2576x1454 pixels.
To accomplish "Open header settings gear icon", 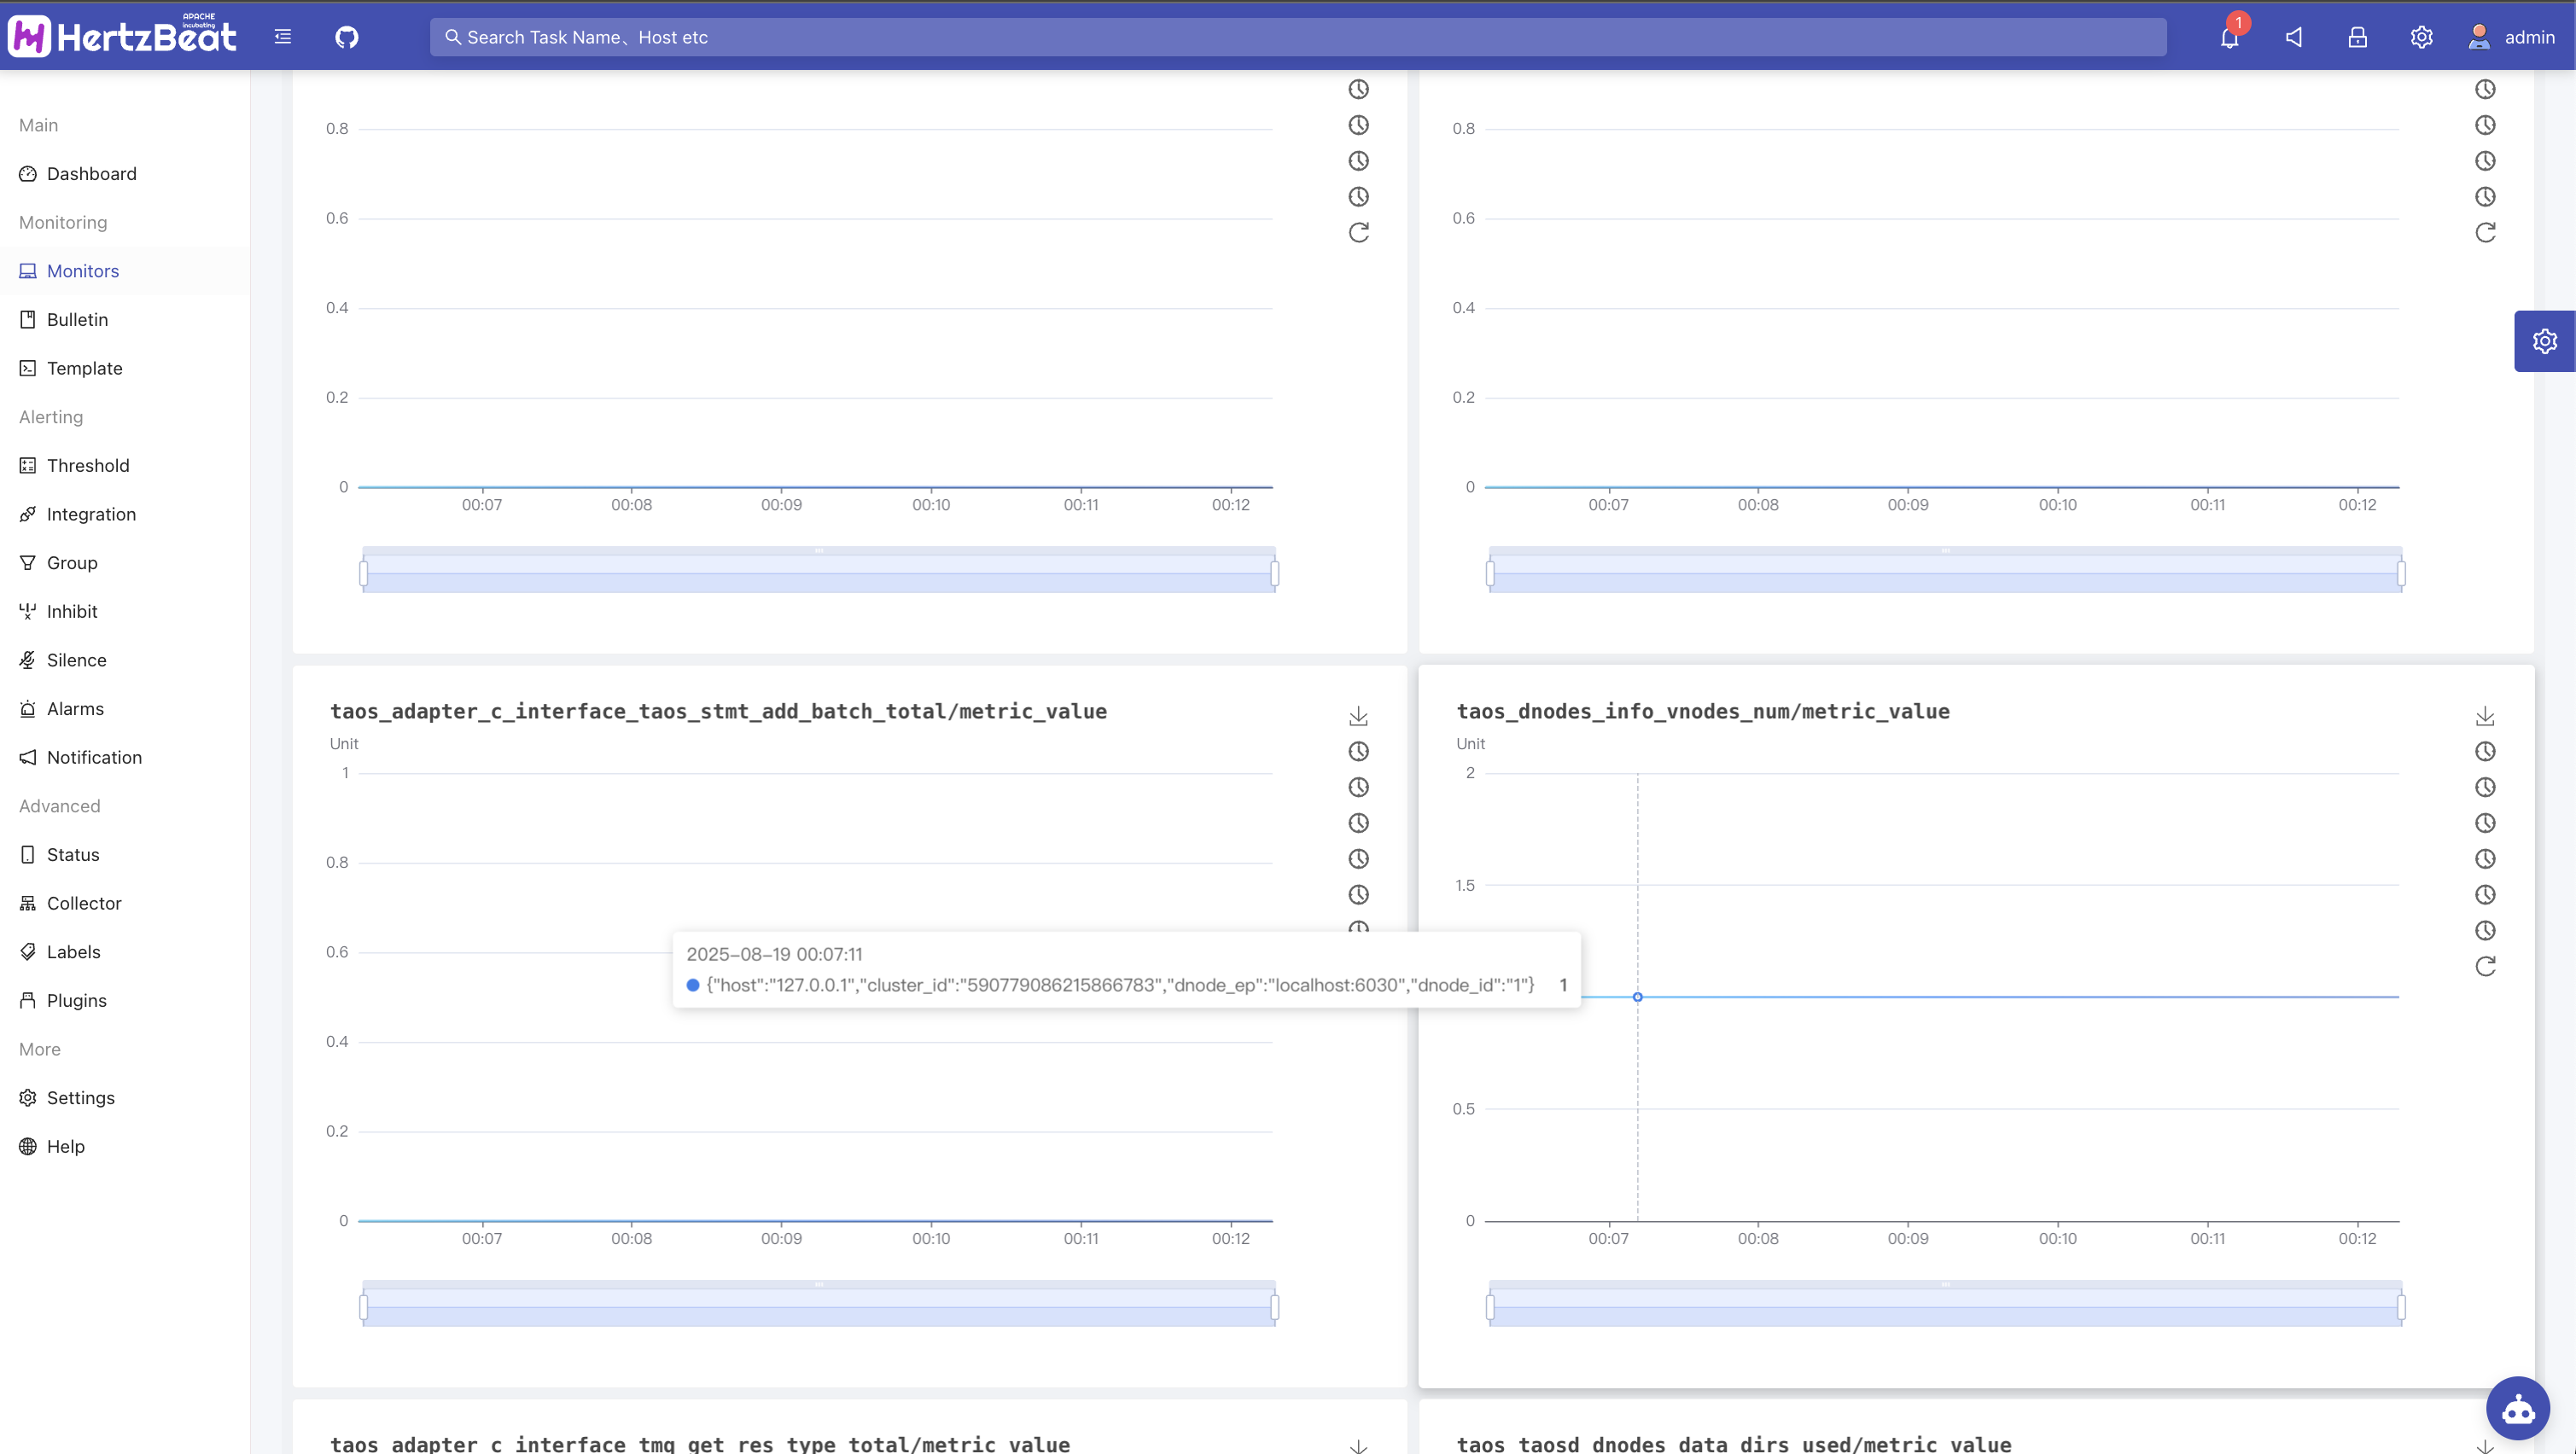I will (2421, 37).
